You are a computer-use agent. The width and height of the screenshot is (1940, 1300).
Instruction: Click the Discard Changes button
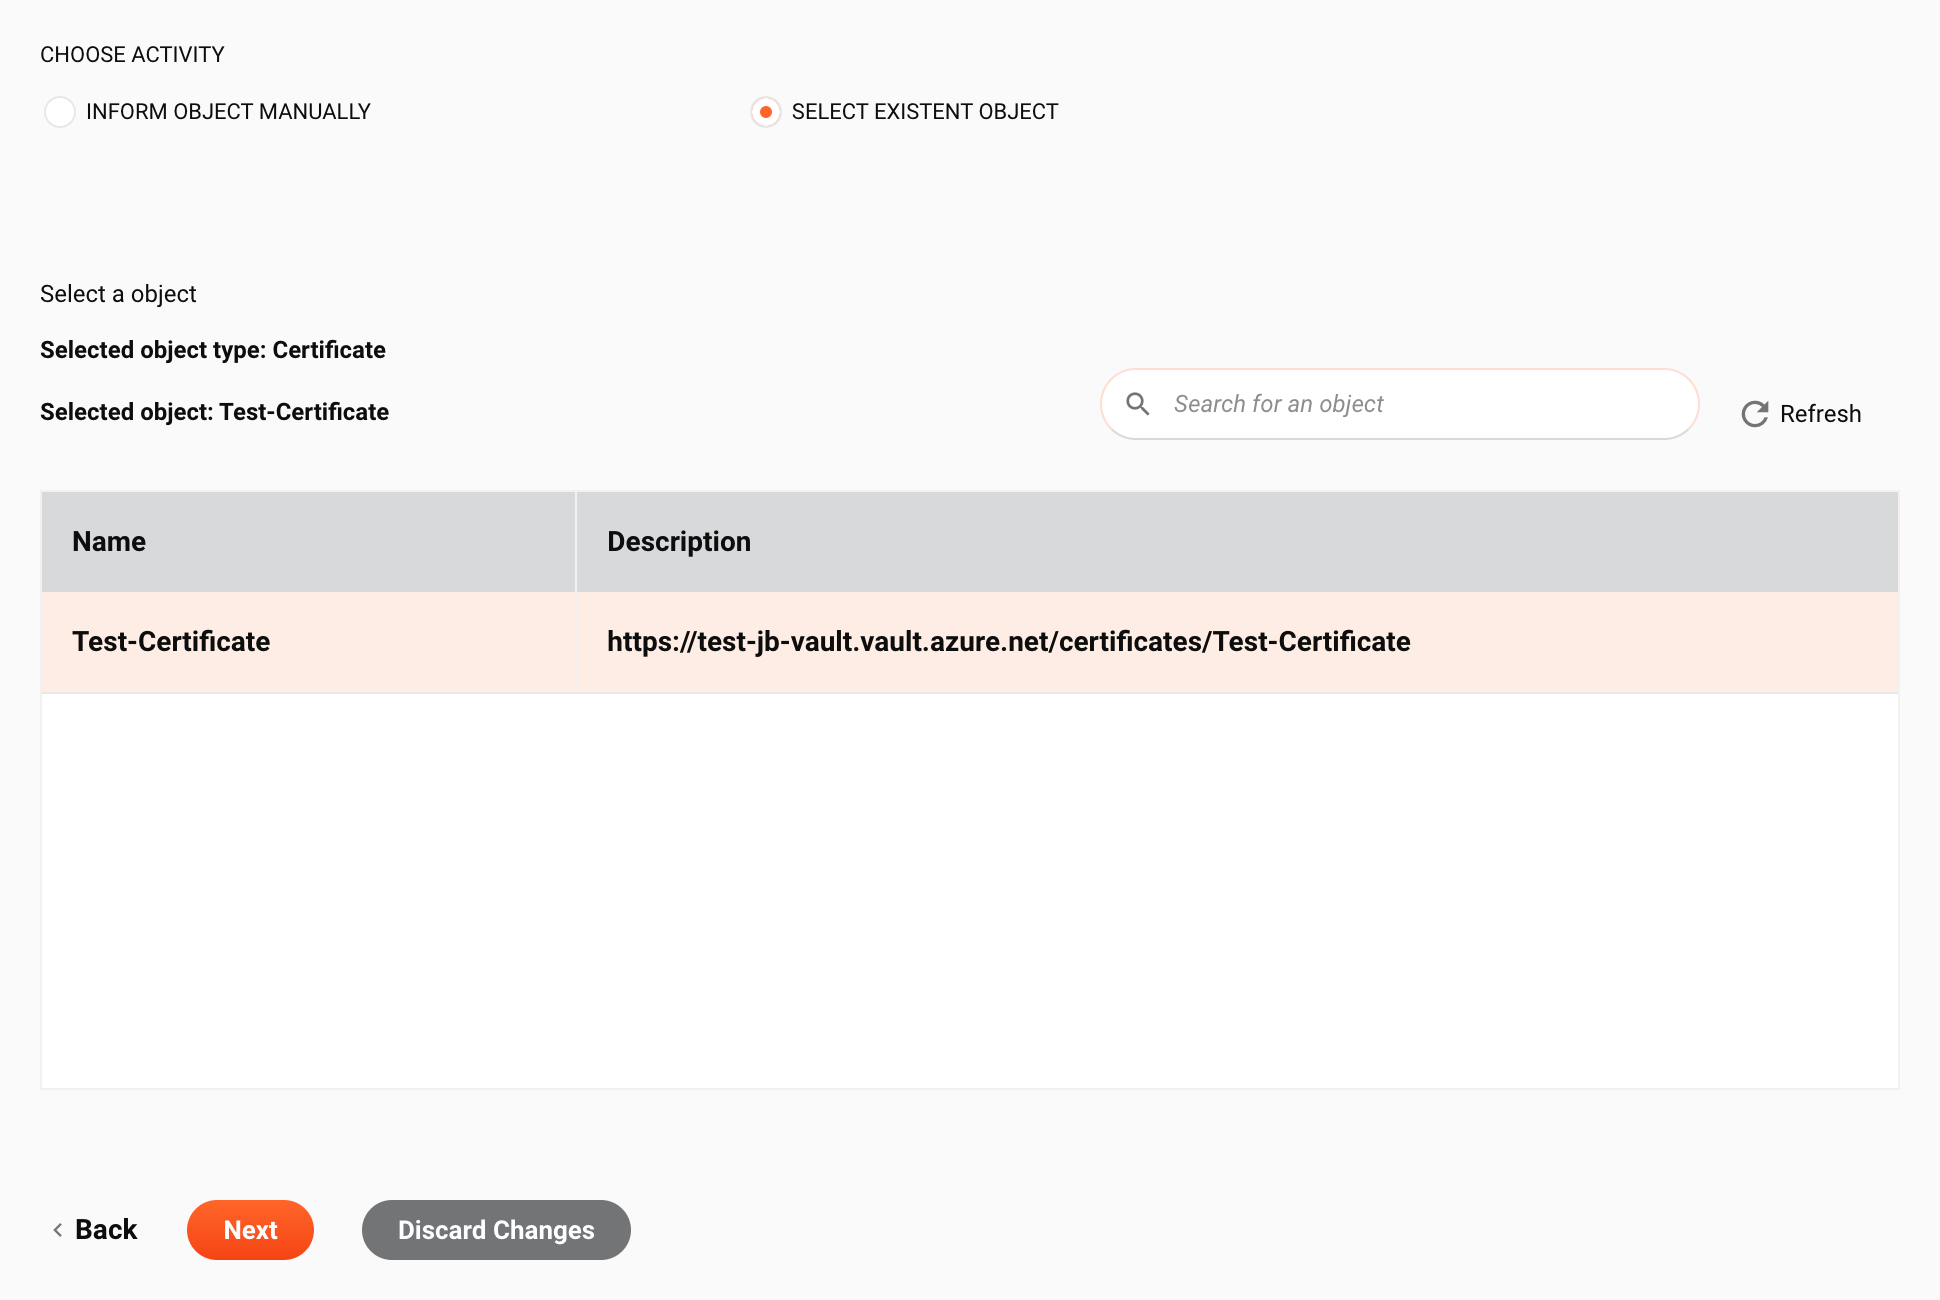click(495, 1230)
